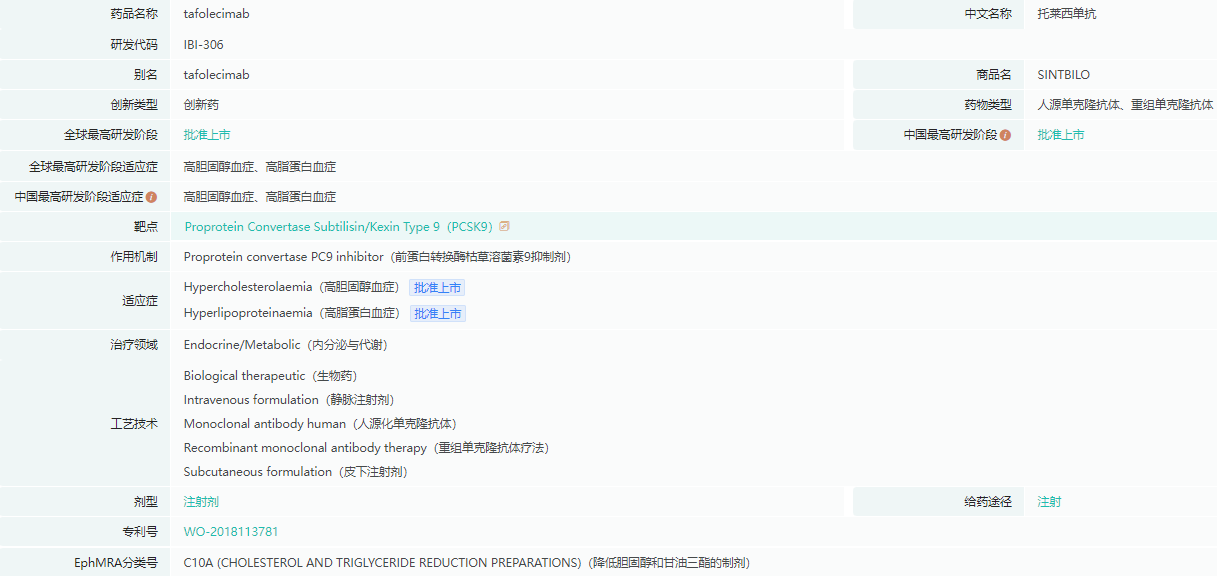
Task: Select the alias value tafolecimab in 别名 row
Action: click(216, 75)
